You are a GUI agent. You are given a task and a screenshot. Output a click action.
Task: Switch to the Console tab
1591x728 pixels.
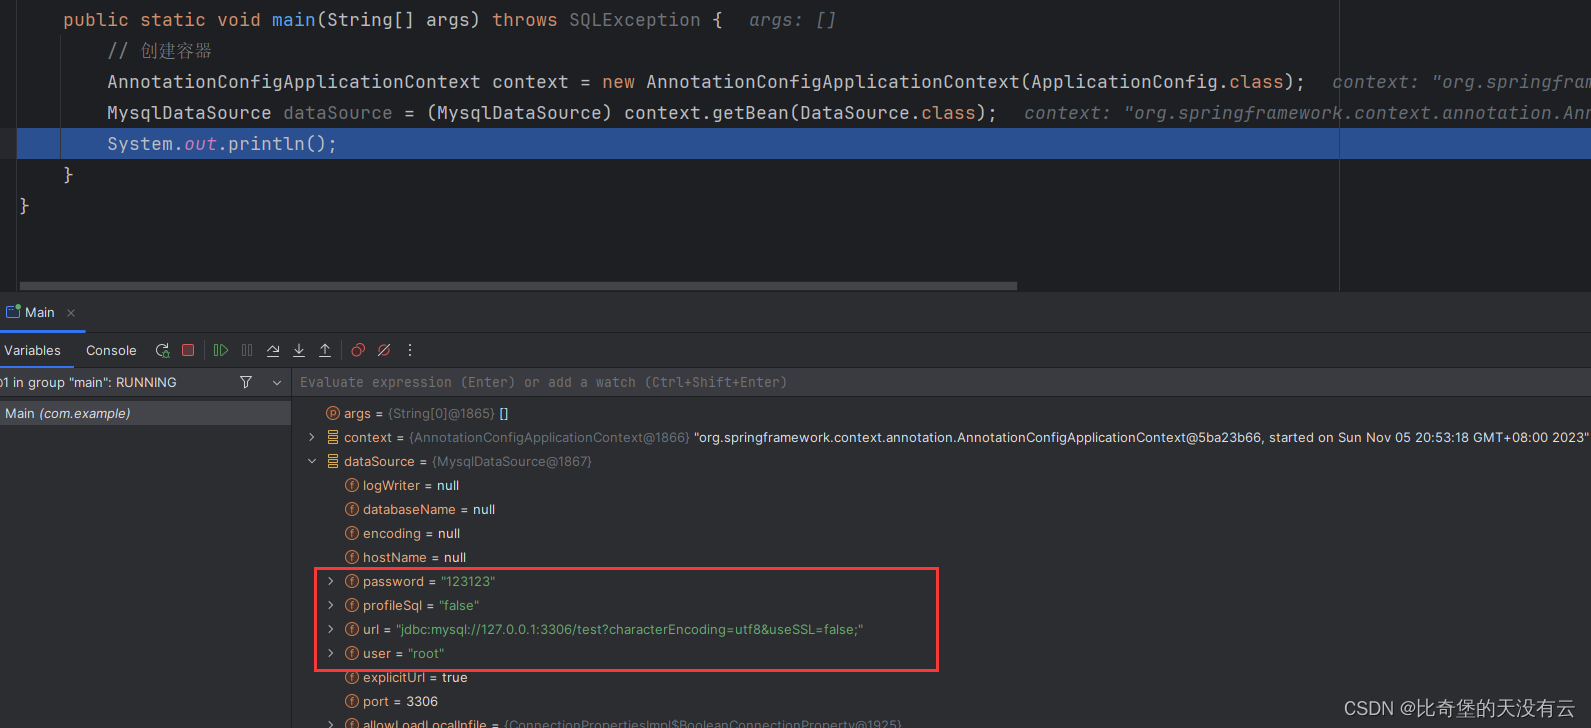tap(111, 351)
